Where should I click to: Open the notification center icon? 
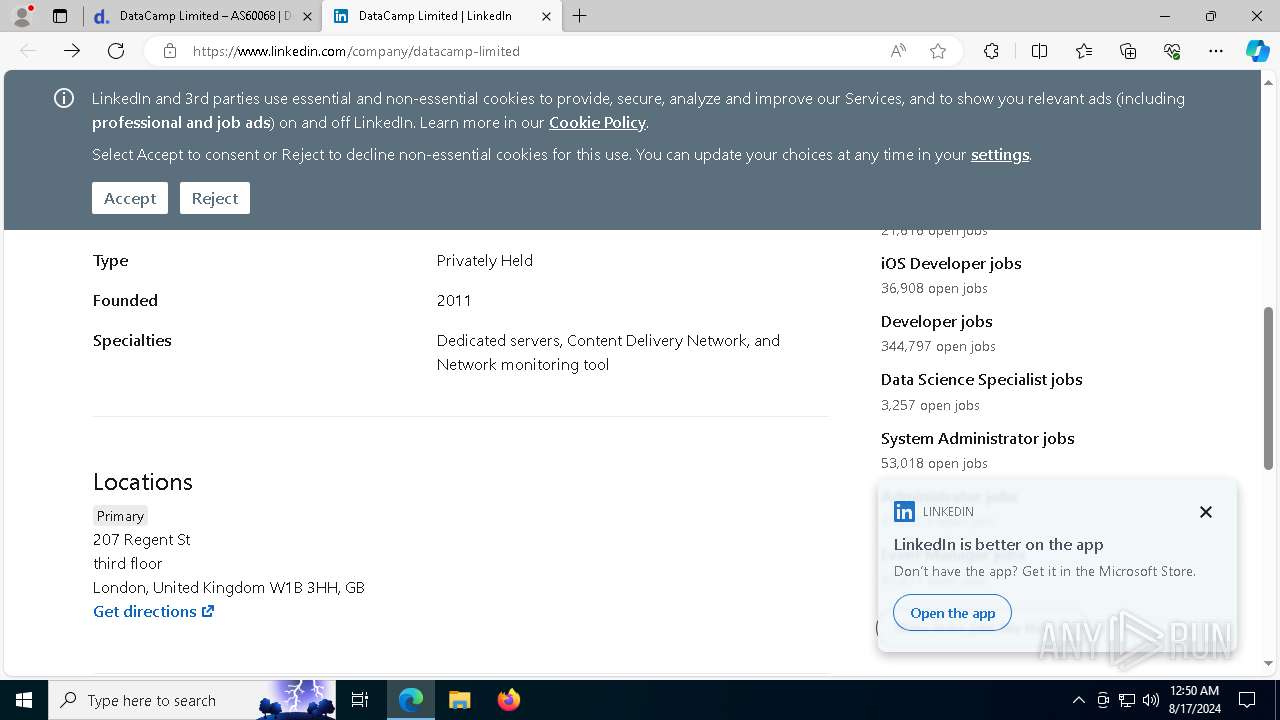point(1247,700)
